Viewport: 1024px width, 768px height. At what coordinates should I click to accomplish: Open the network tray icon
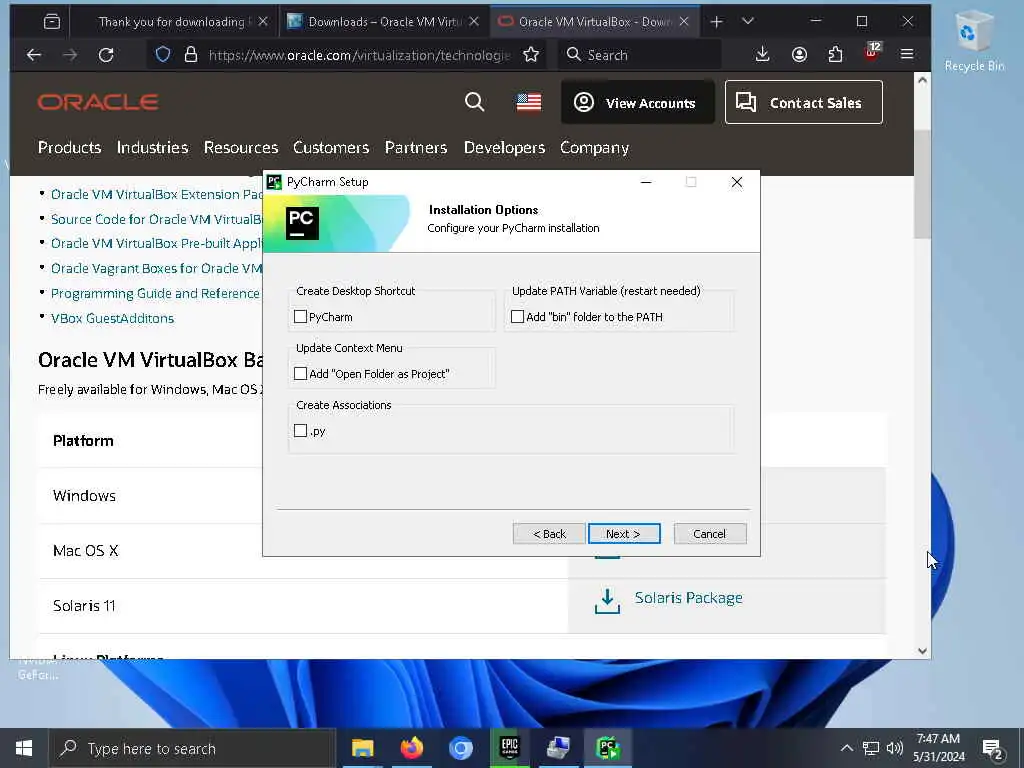coord(871,748)
